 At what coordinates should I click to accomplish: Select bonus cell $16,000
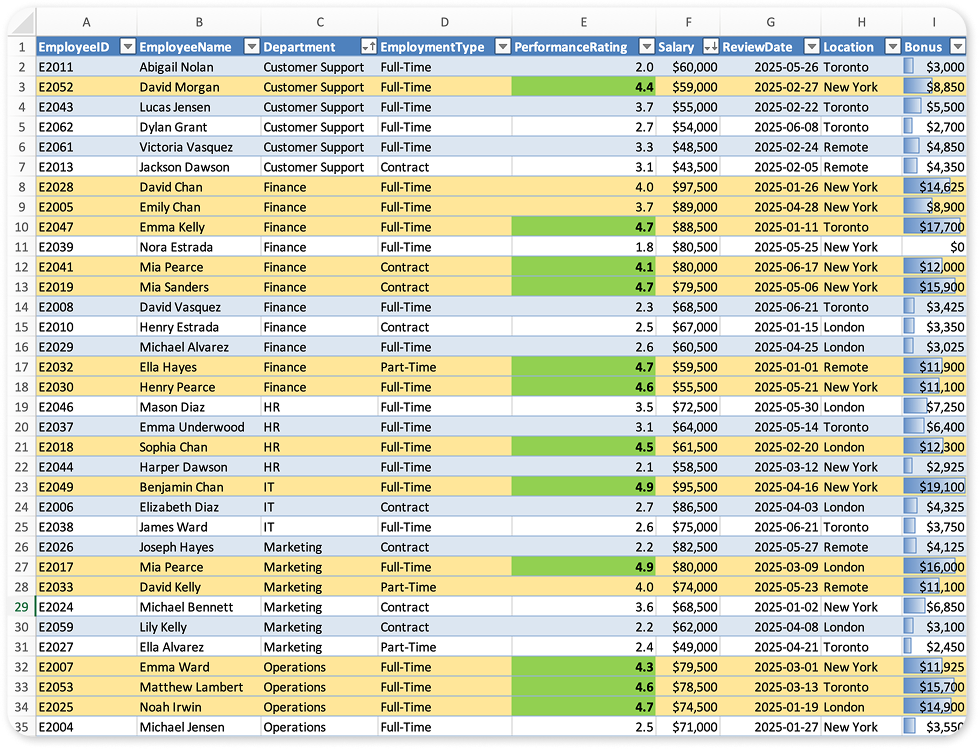[x=934, y=567]
